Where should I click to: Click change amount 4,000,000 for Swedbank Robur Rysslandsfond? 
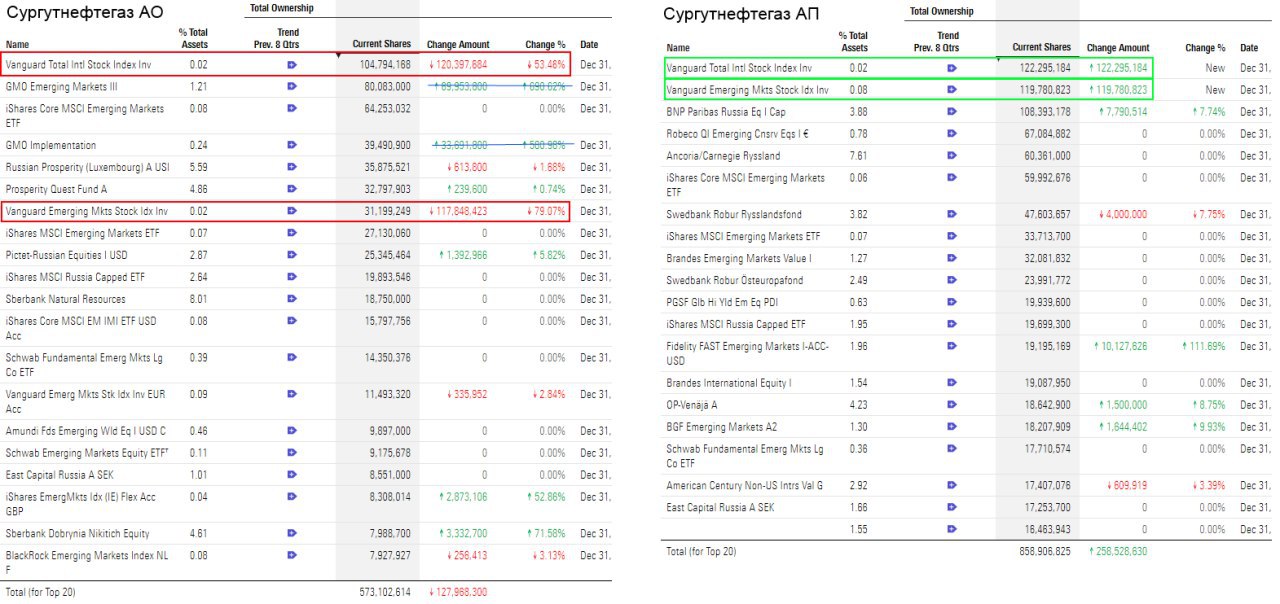tap(1122, 214)
